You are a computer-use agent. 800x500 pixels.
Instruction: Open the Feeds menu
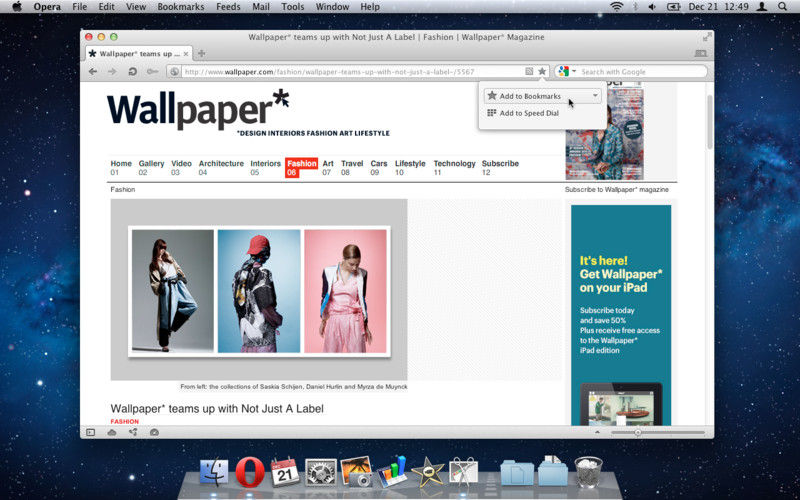228,7
